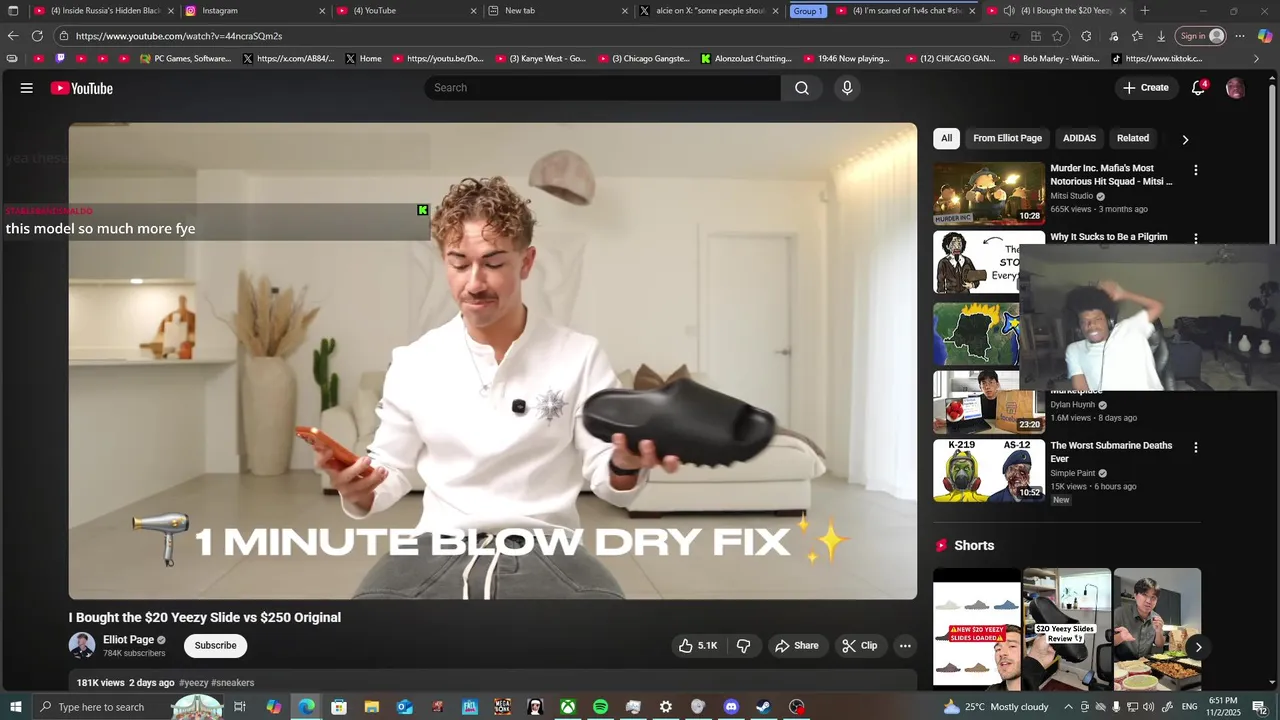Toggle Subscribe to Elliot Page

coord(215,646)
